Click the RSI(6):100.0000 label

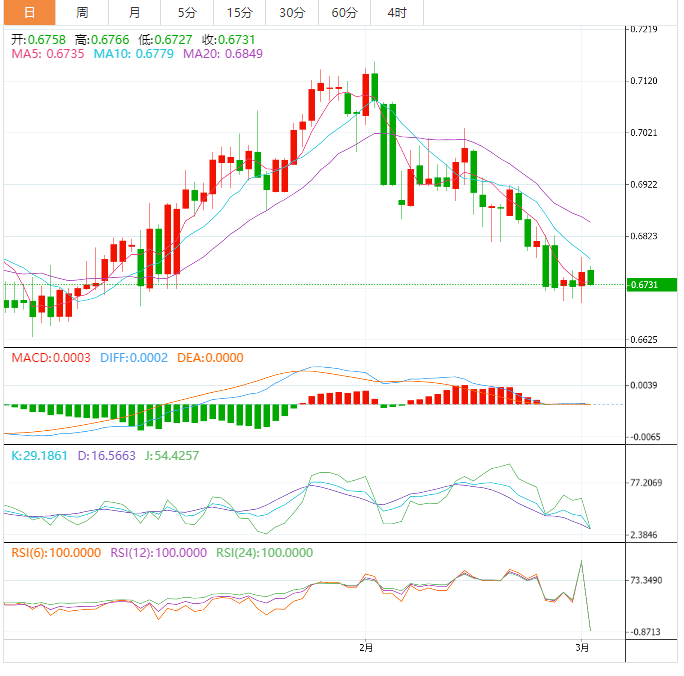coord(56,553)
